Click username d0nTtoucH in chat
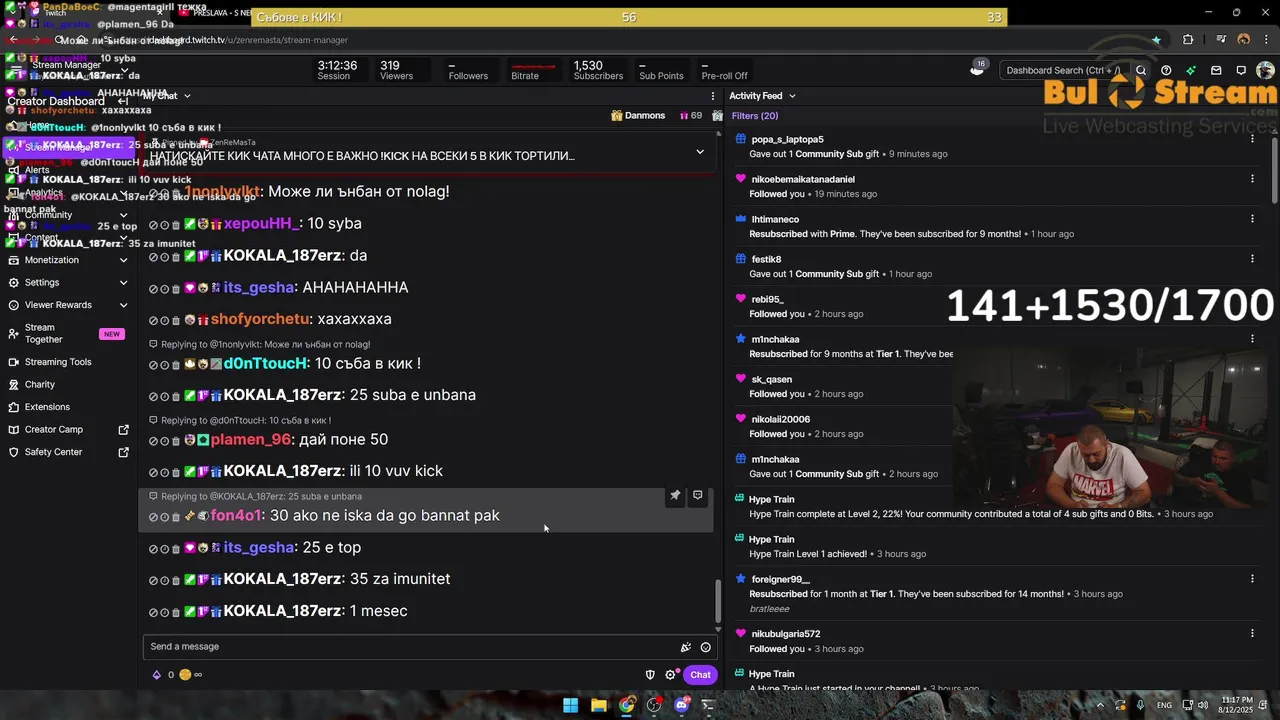1280x720 pixels. [x=265, y=364]
